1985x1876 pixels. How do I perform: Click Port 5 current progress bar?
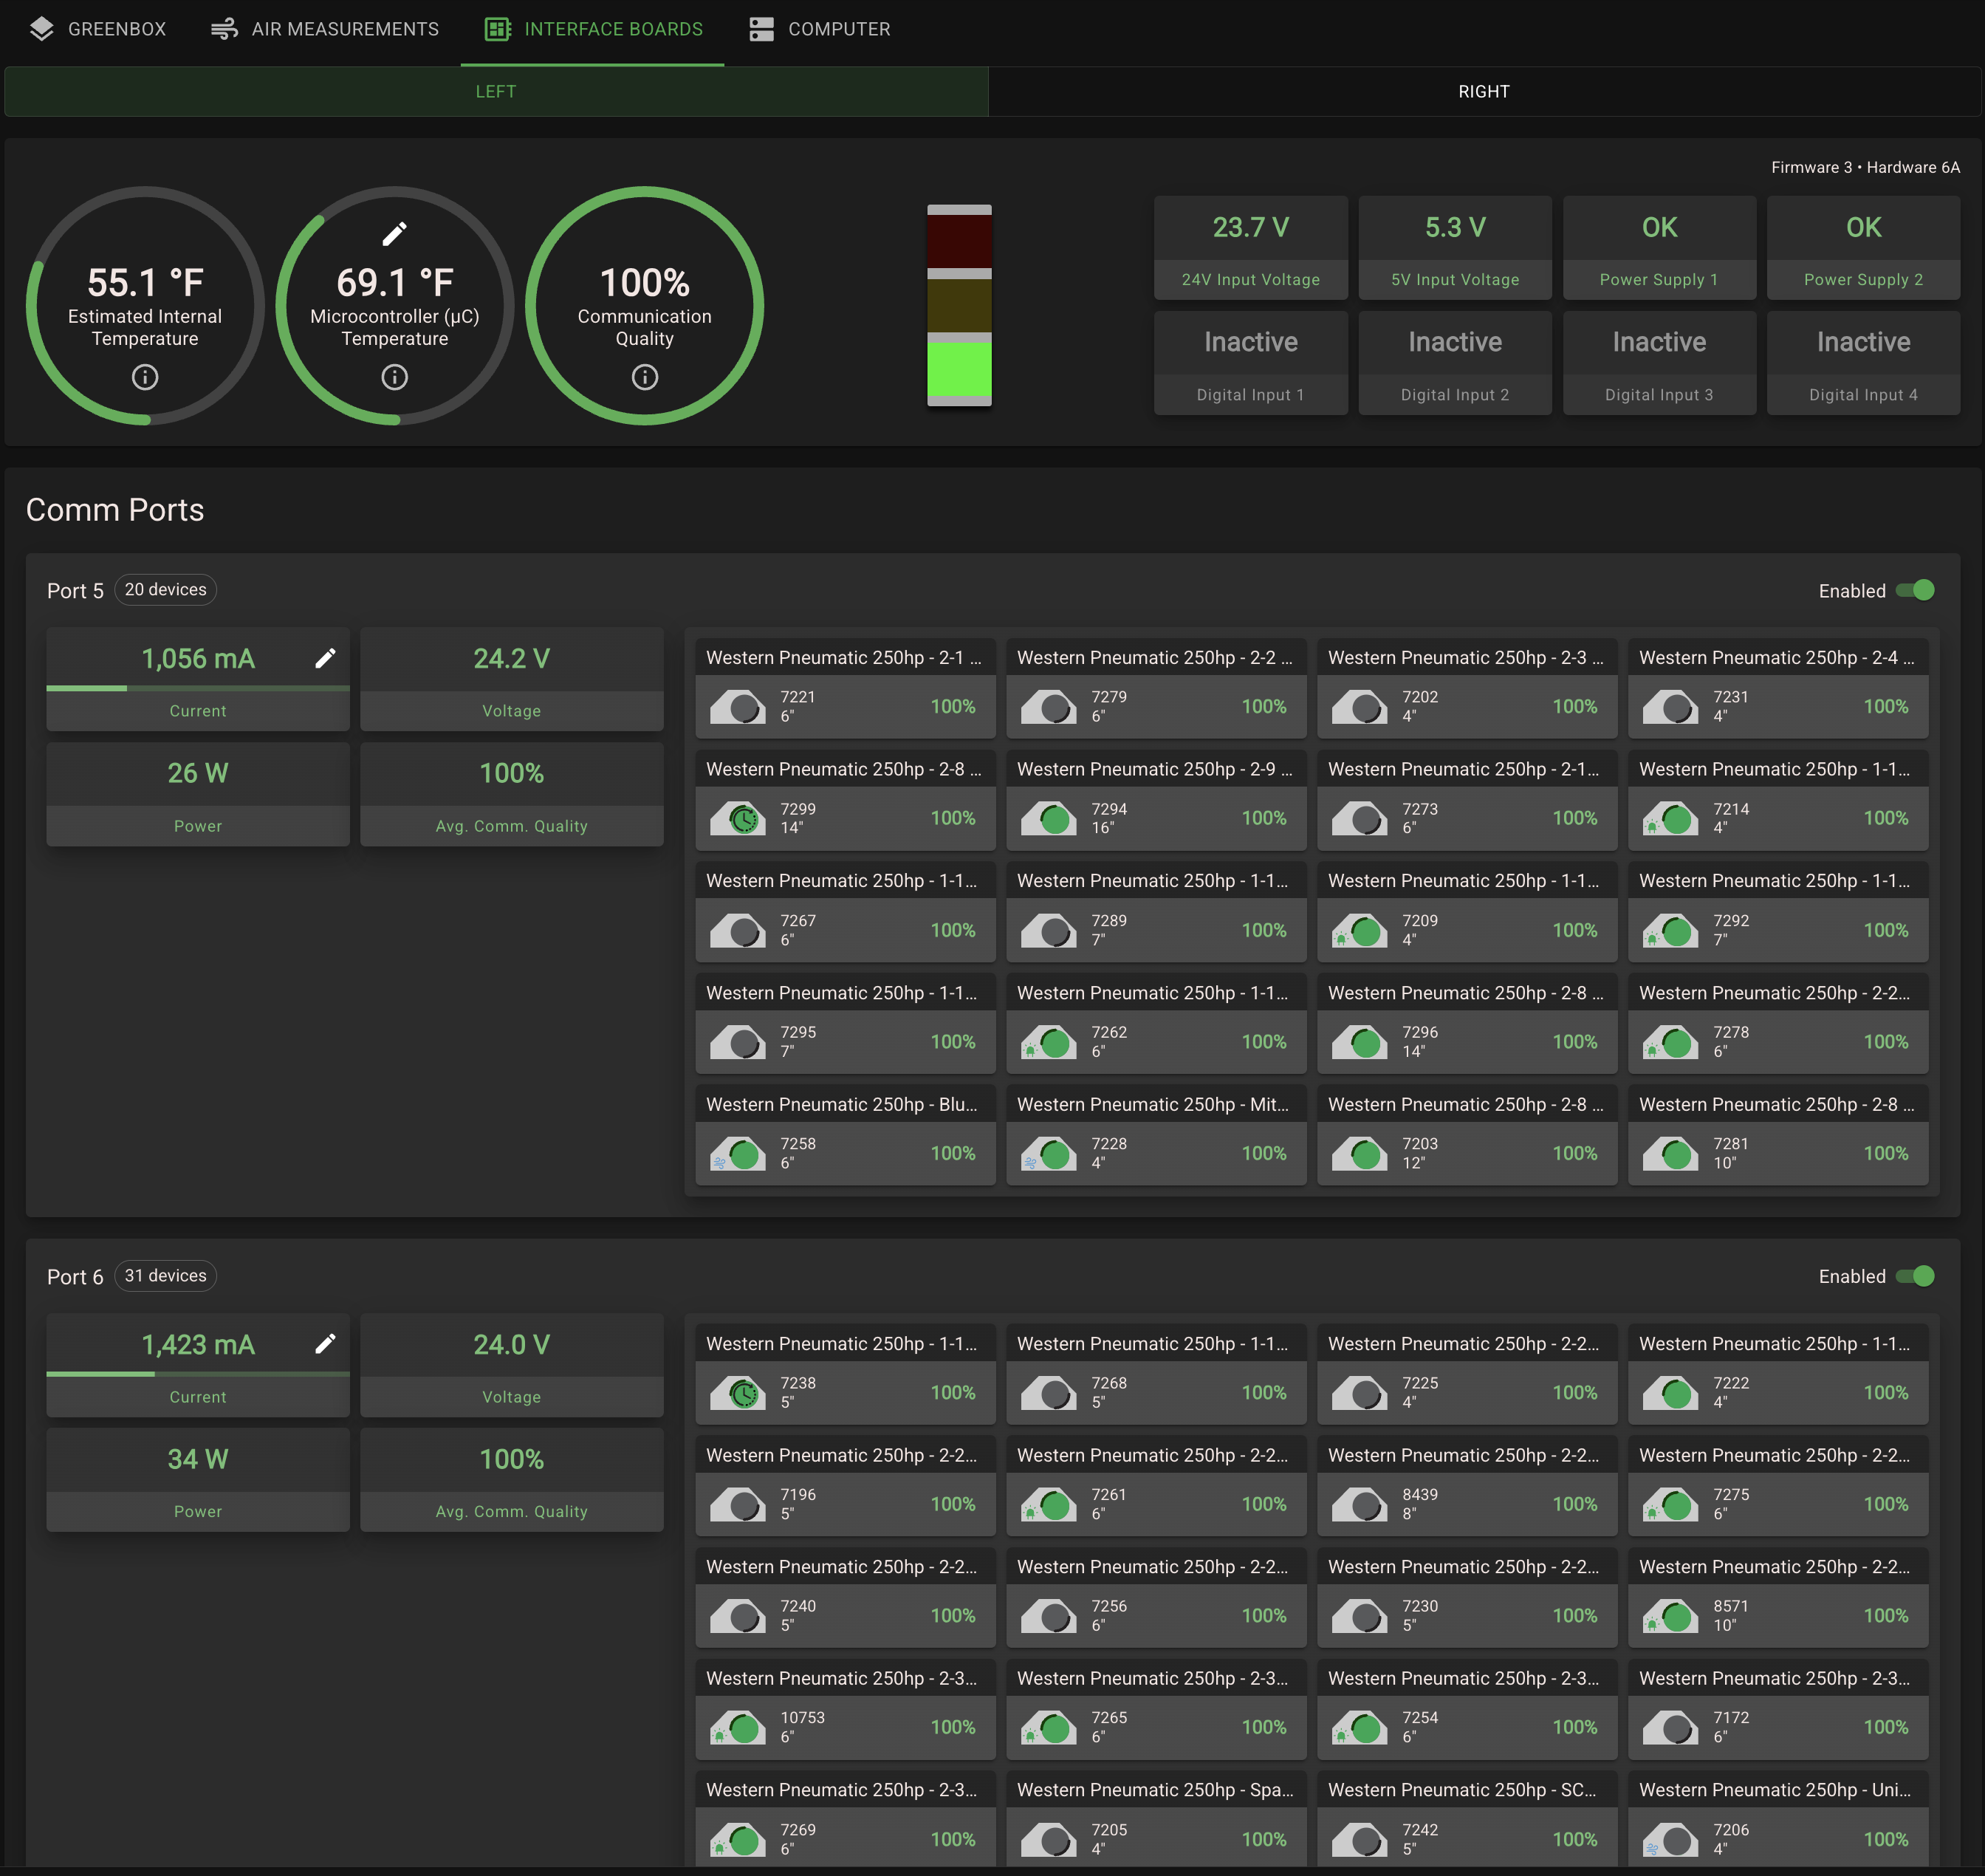coord(198,688)
